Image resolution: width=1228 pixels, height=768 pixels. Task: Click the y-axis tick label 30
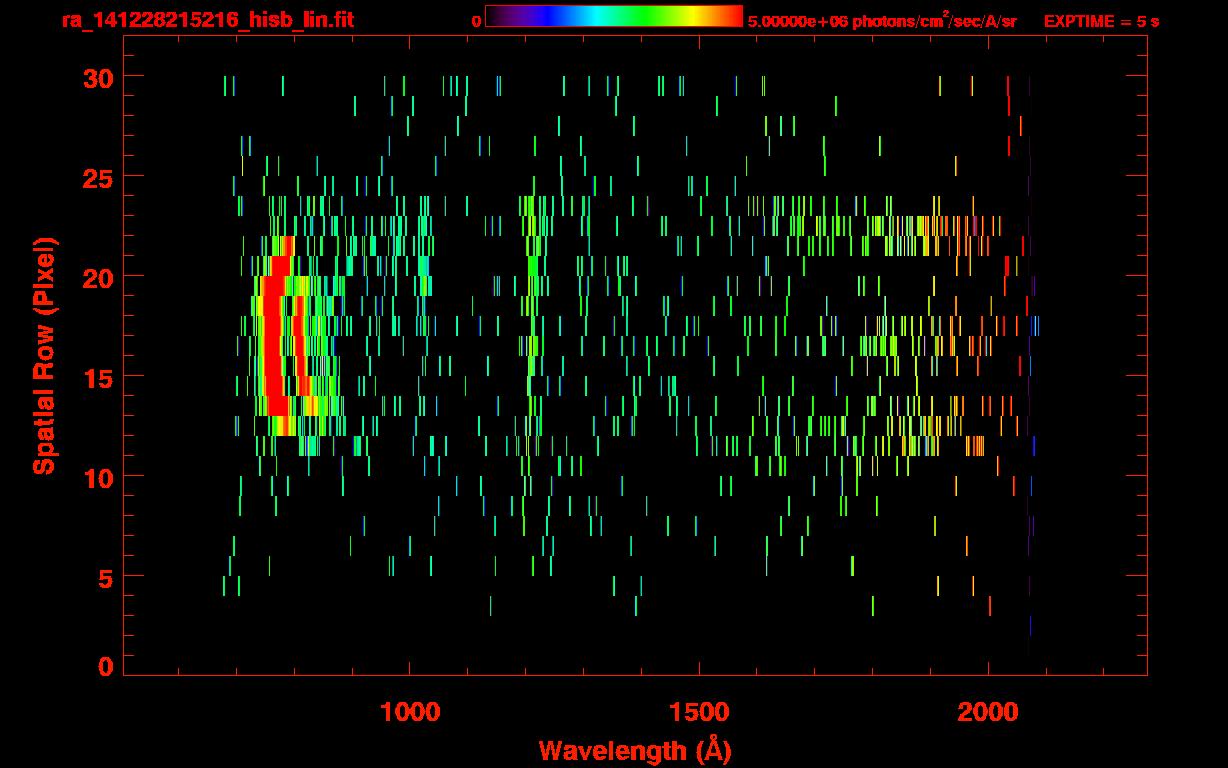97,77
